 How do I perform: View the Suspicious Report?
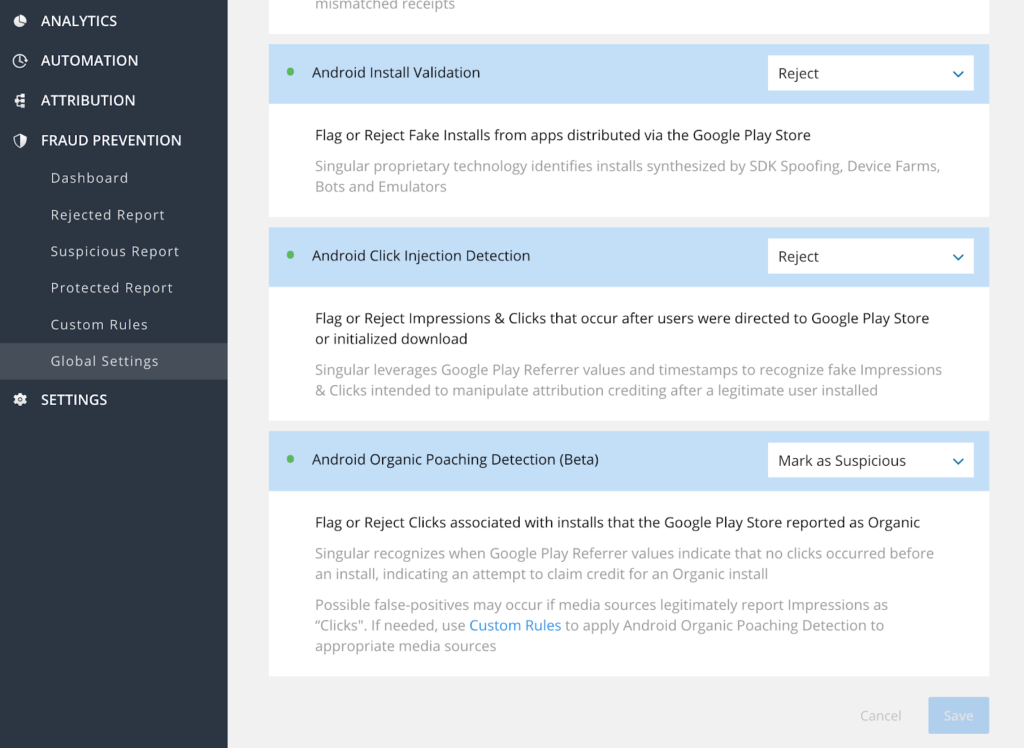tap(114, 251)
